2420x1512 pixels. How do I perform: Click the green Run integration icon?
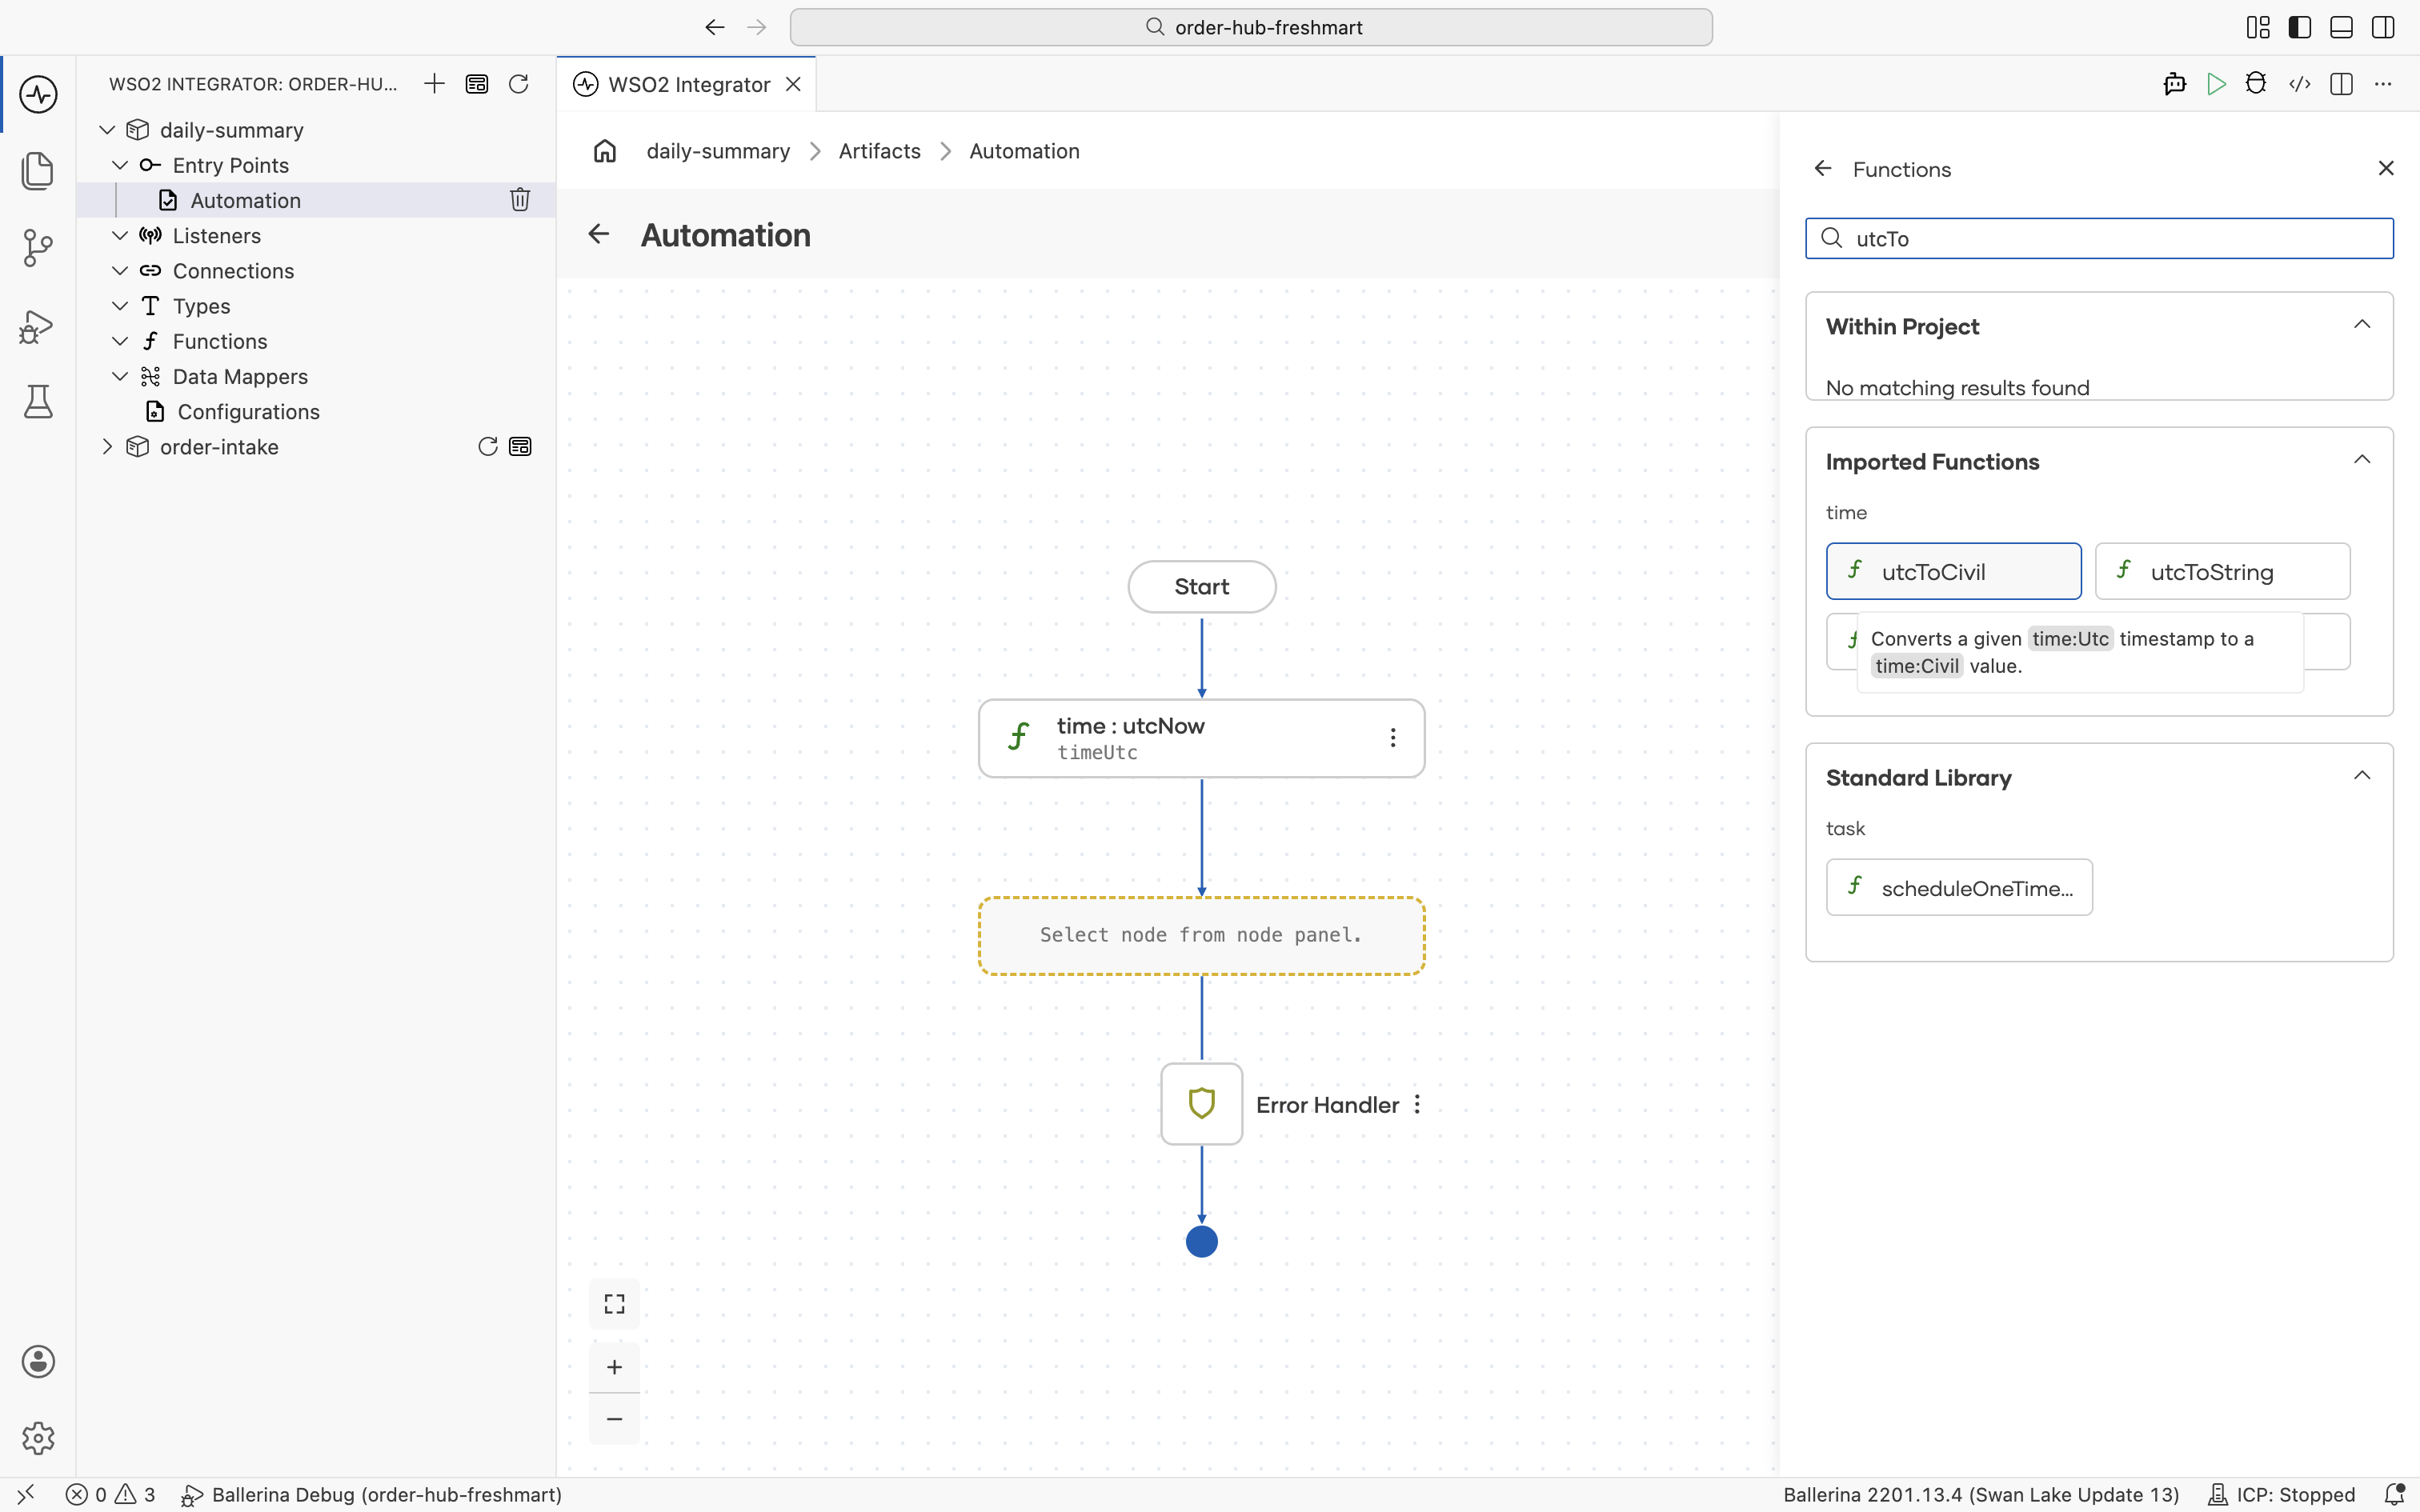[2216, 84]
